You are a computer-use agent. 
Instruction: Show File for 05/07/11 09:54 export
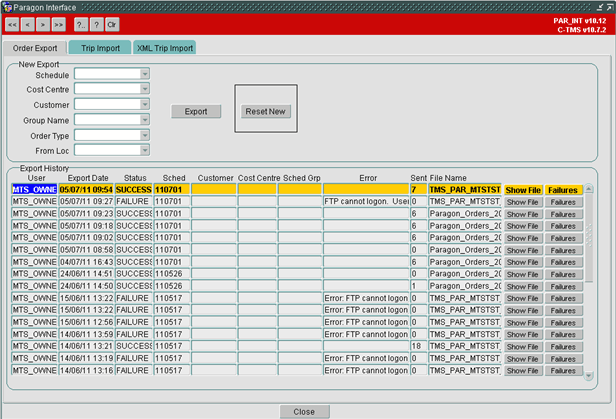coord(523,190)
